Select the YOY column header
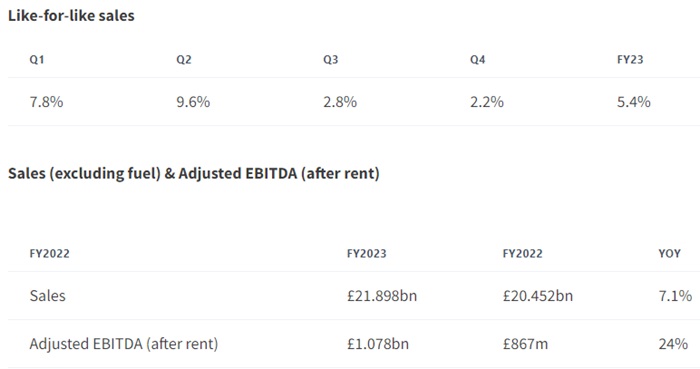The width and height of the screenshot is (700, 369). 669,253
